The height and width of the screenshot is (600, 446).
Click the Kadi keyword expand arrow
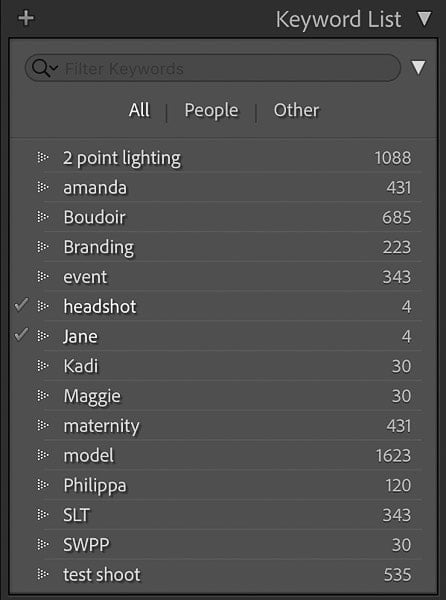pos(43,365)
